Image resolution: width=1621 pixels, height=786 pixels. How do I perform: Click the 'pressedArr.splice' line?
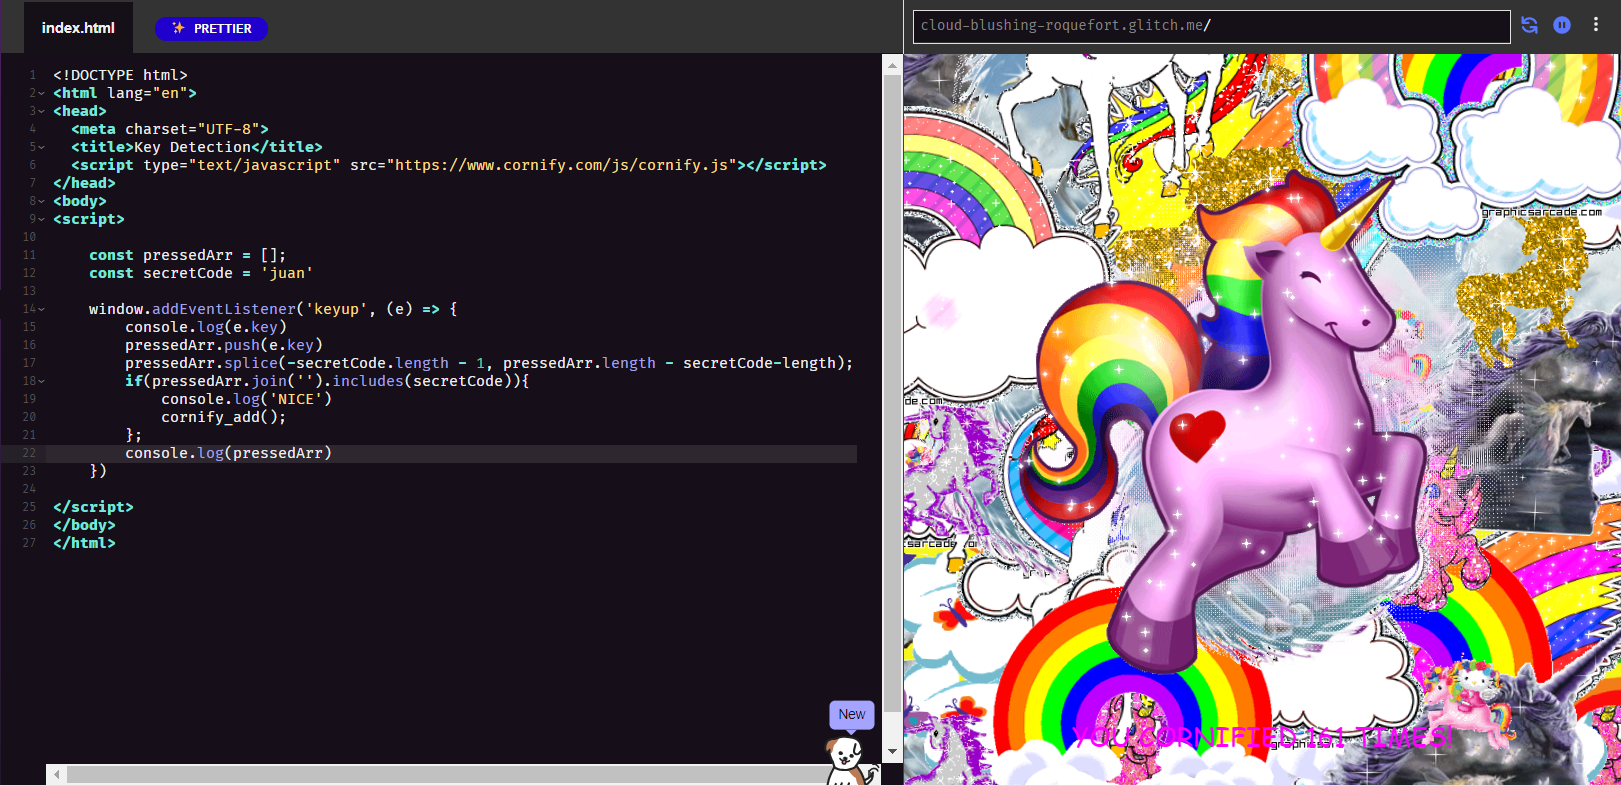tap(489, 363)
